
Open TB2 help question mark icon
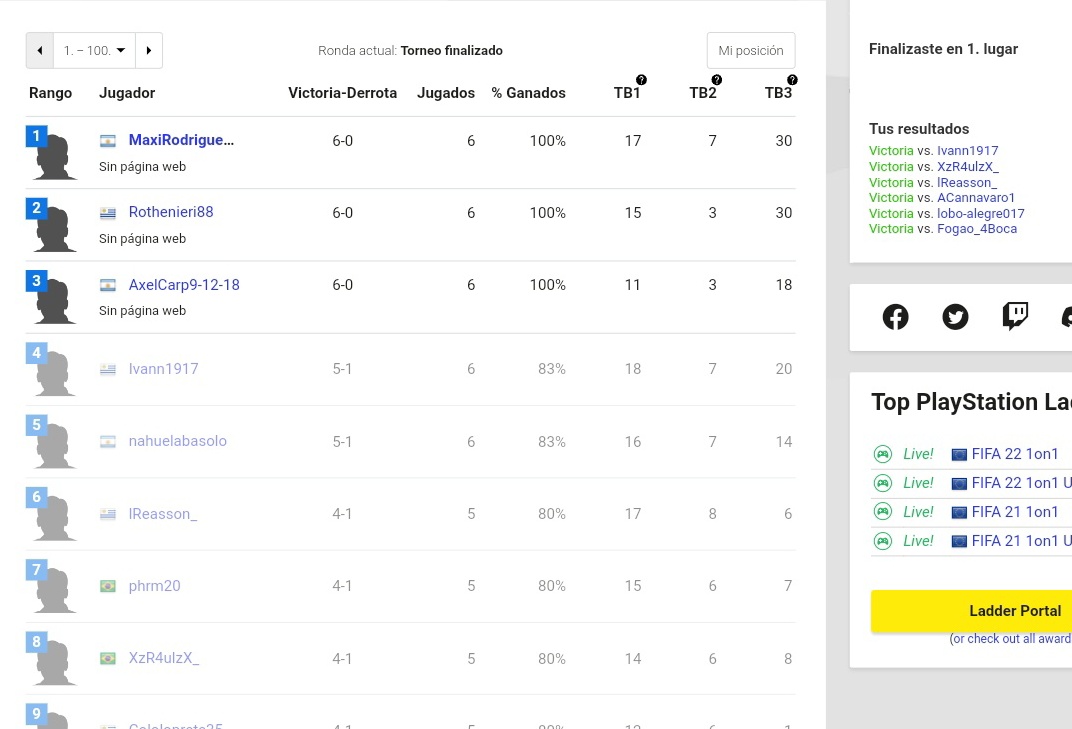(716, 80)
